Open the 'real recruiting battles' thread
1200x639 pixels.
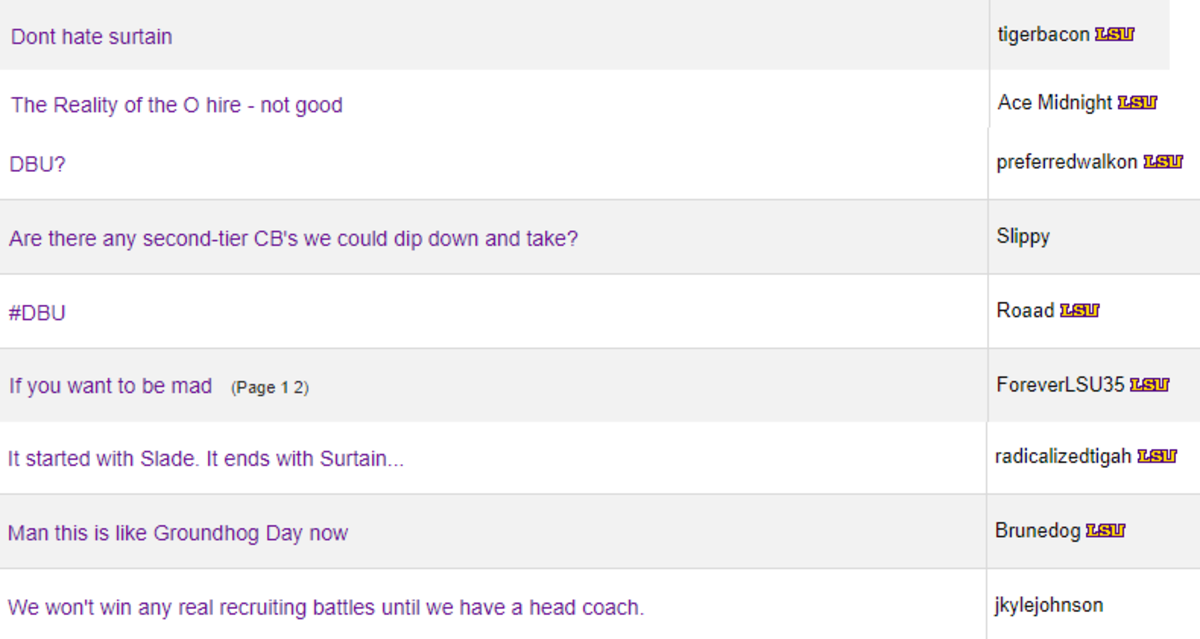click(326, 607)
